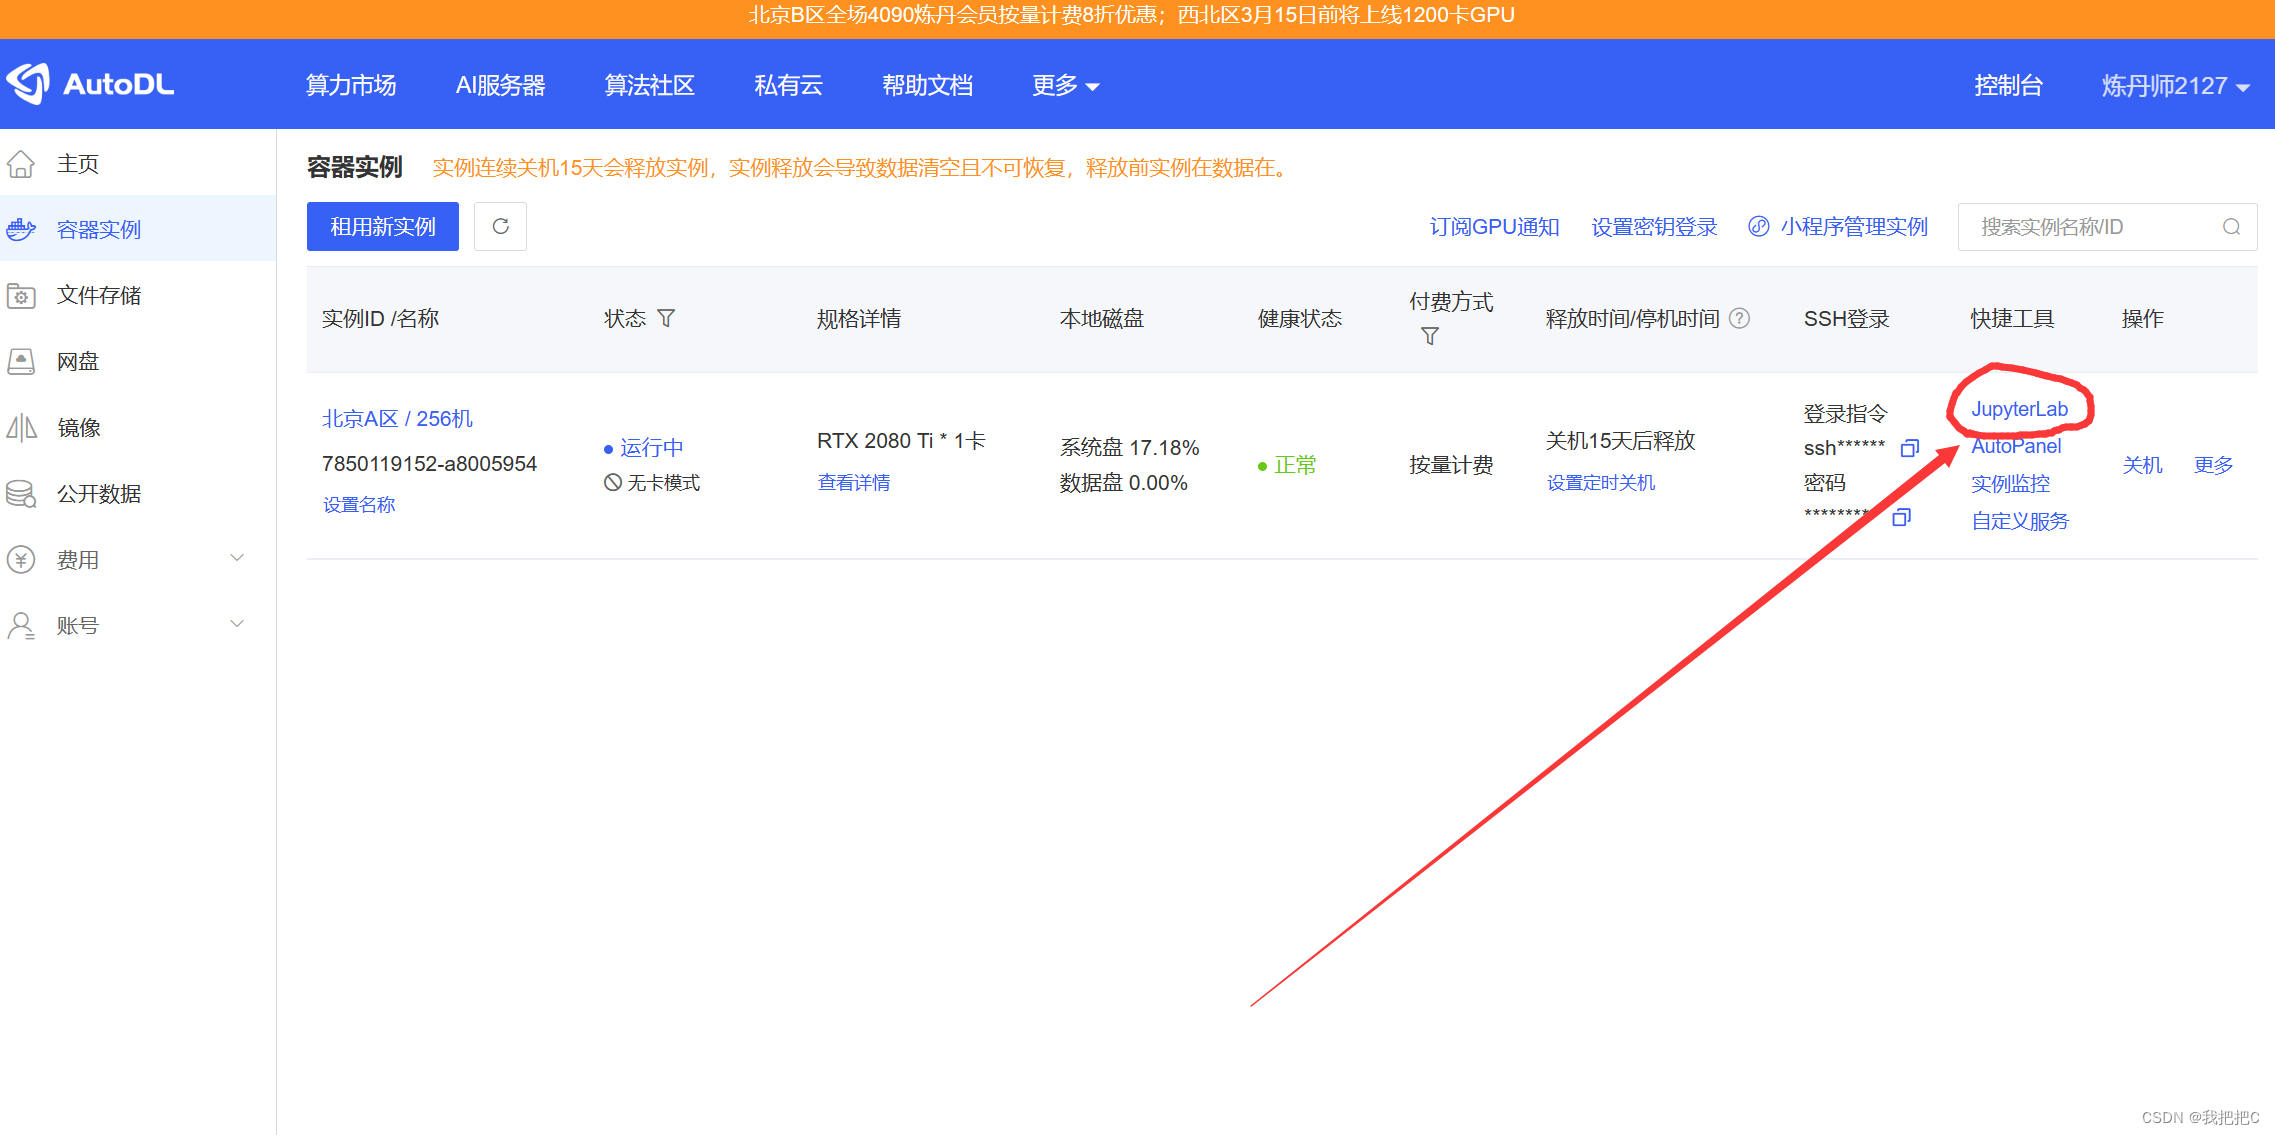
Task: Open the JupyterLab quick tool link
Action: (2019, 409)
